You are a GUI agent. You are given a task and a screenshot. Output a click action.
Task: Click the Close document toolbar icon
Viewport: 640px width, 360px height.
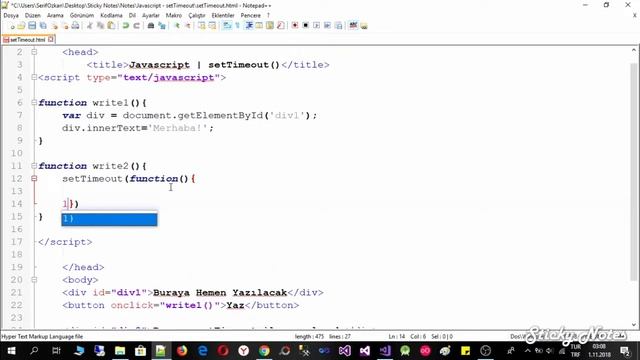[54, 26]
